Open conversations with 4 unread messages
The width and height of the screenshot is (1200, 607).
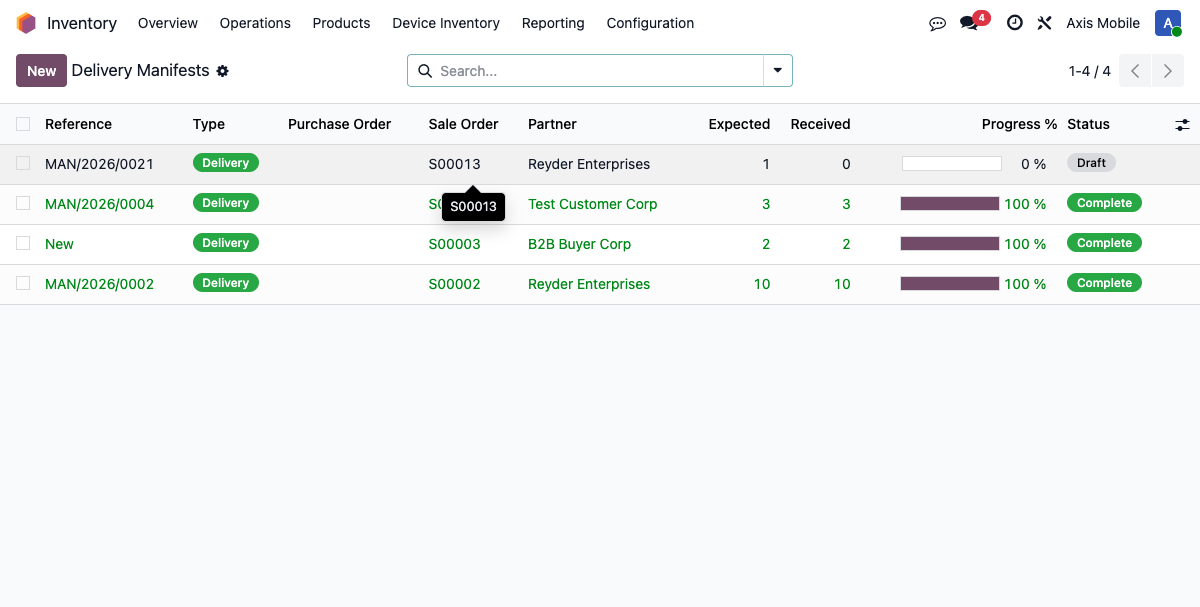pos(969,23)
